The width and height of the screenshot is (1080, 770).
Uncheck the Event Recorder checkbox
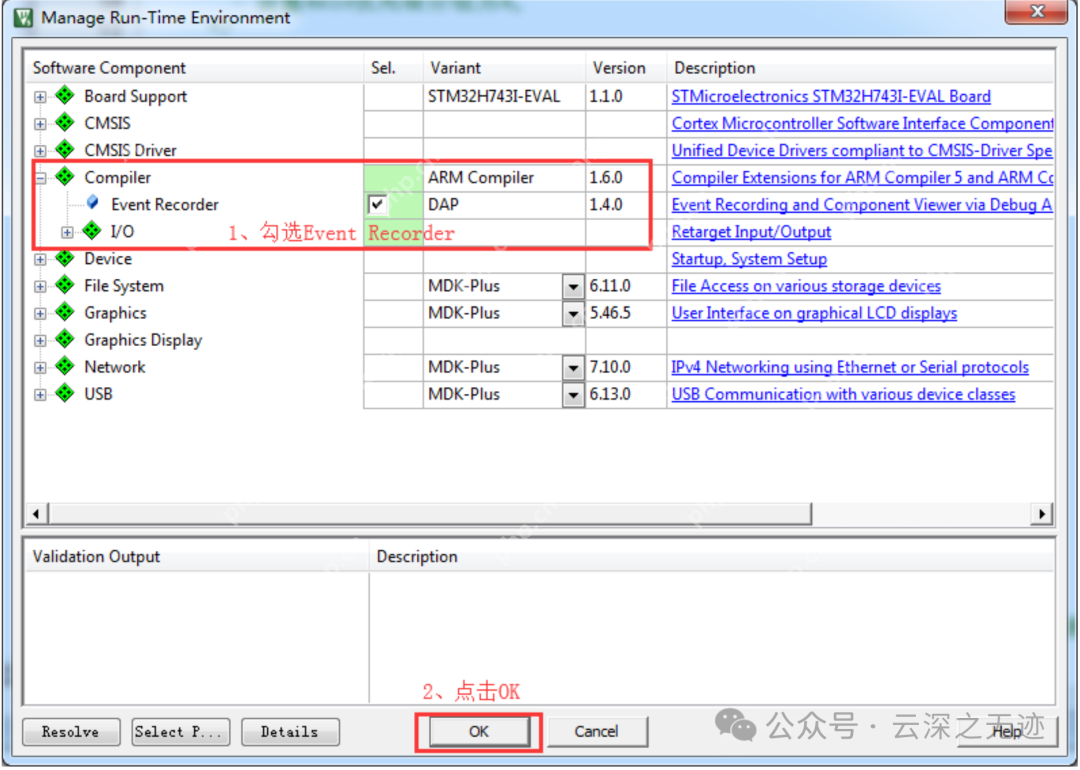click(377, 204)
